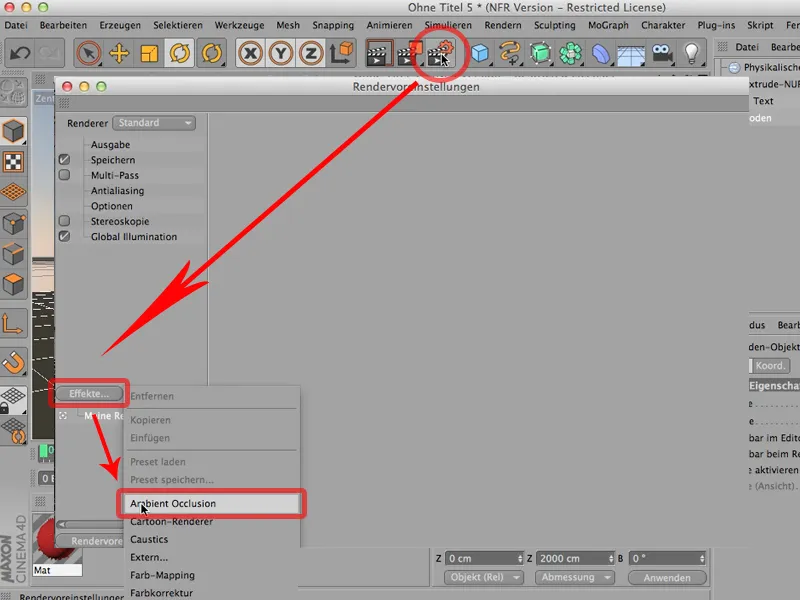Select the checkerboard texture mode icon
The width and height of the screenshot is (800, 600).
tap(14, 162)
